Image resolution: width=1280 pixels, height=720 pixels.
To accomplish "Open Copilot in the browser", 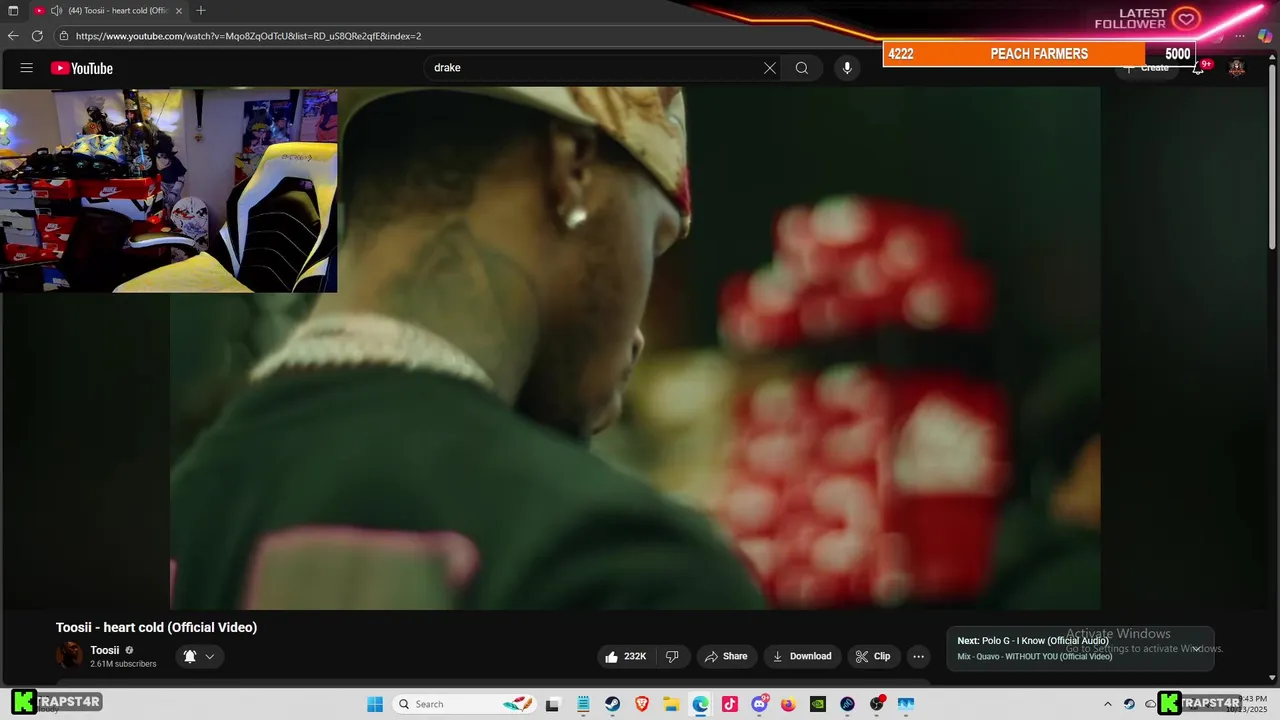I will 1265,36.
